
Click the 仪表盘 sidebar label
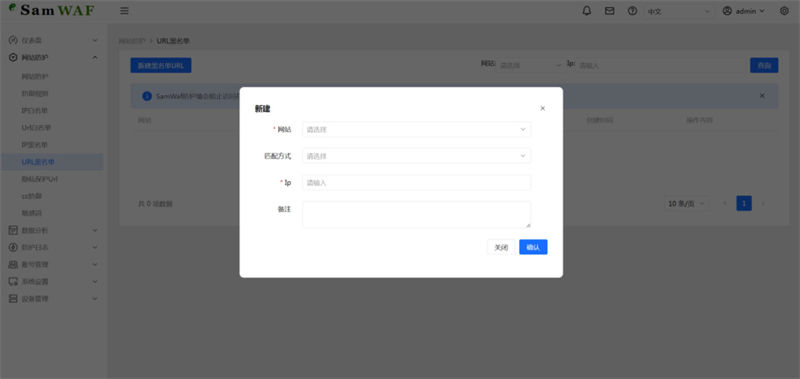(31, 40)
